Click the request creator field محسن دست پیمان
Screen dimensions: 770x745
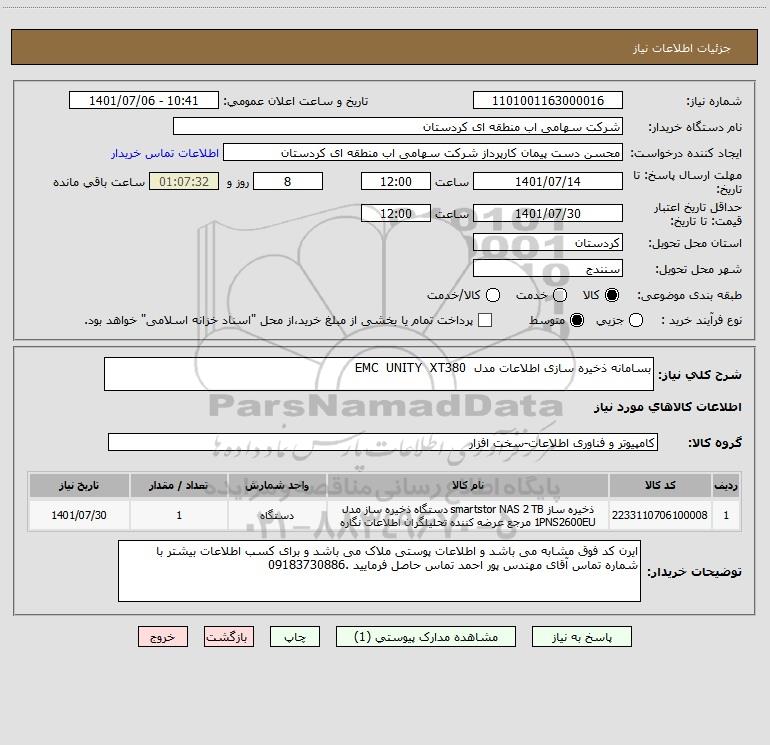423,153
